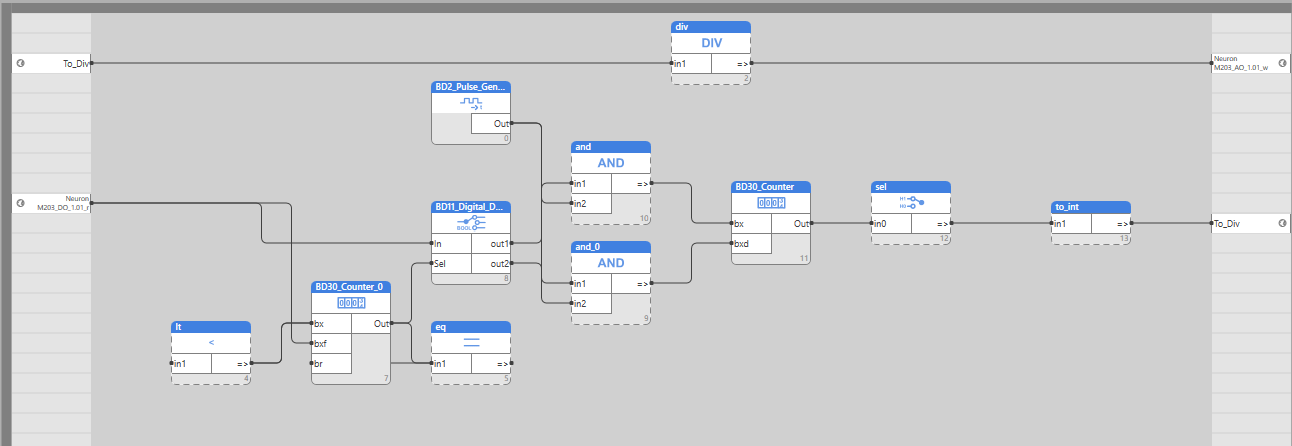Click the selector switch icon in sel block
Screen dimensions: 1292x446
point(911,203)
